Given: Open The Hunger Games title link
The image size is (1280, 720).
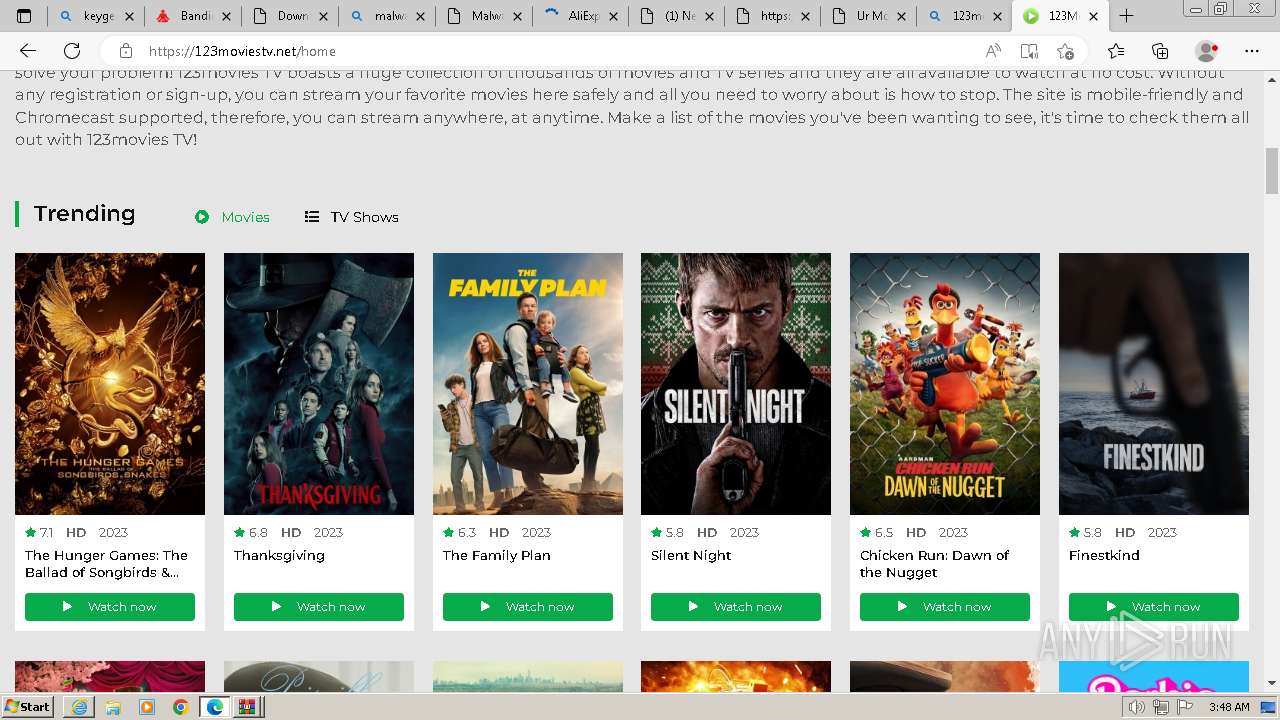Looking at the screenshot, I should pyautogui.click(x=106, y=564).
